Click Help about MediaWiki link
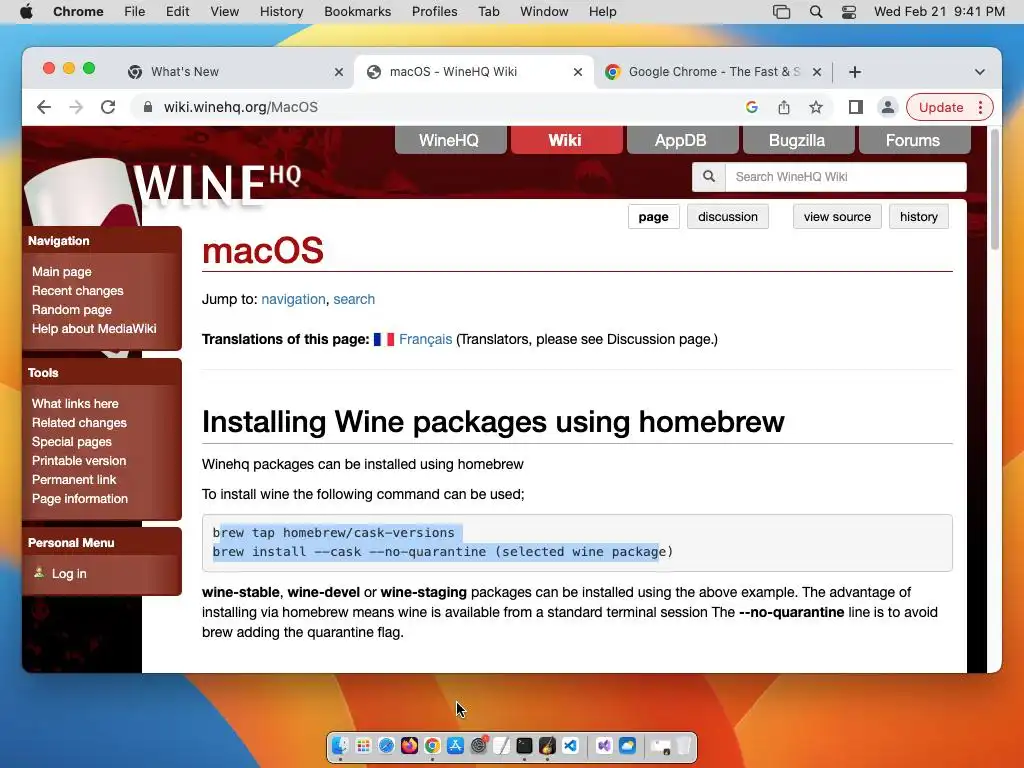1024x768 pixels. click(x=94, y=328)
